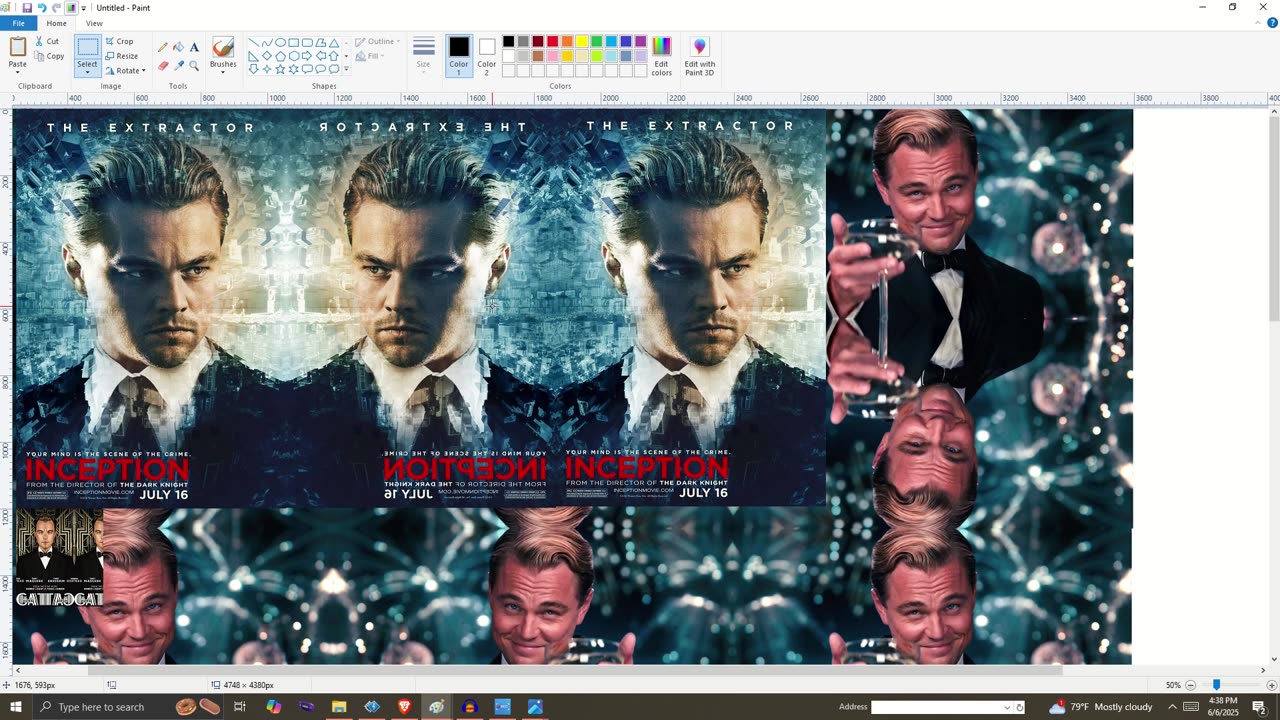1280x720 pixels.
Task: Choose the Five-point star shape
Action: click(280, 69)
